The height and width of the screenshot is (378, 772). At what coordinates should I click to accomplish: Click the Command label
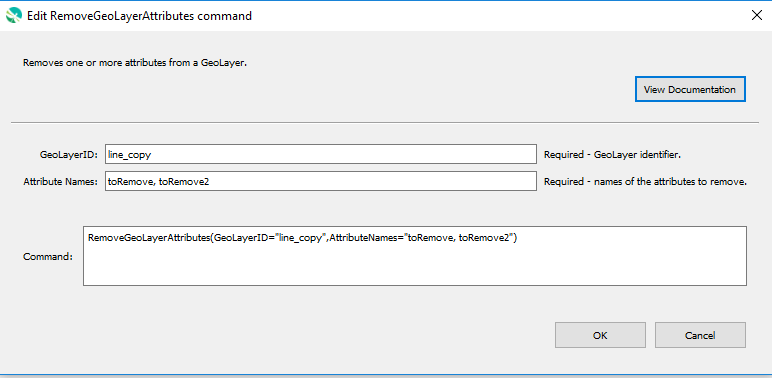(x=48, y=256)
